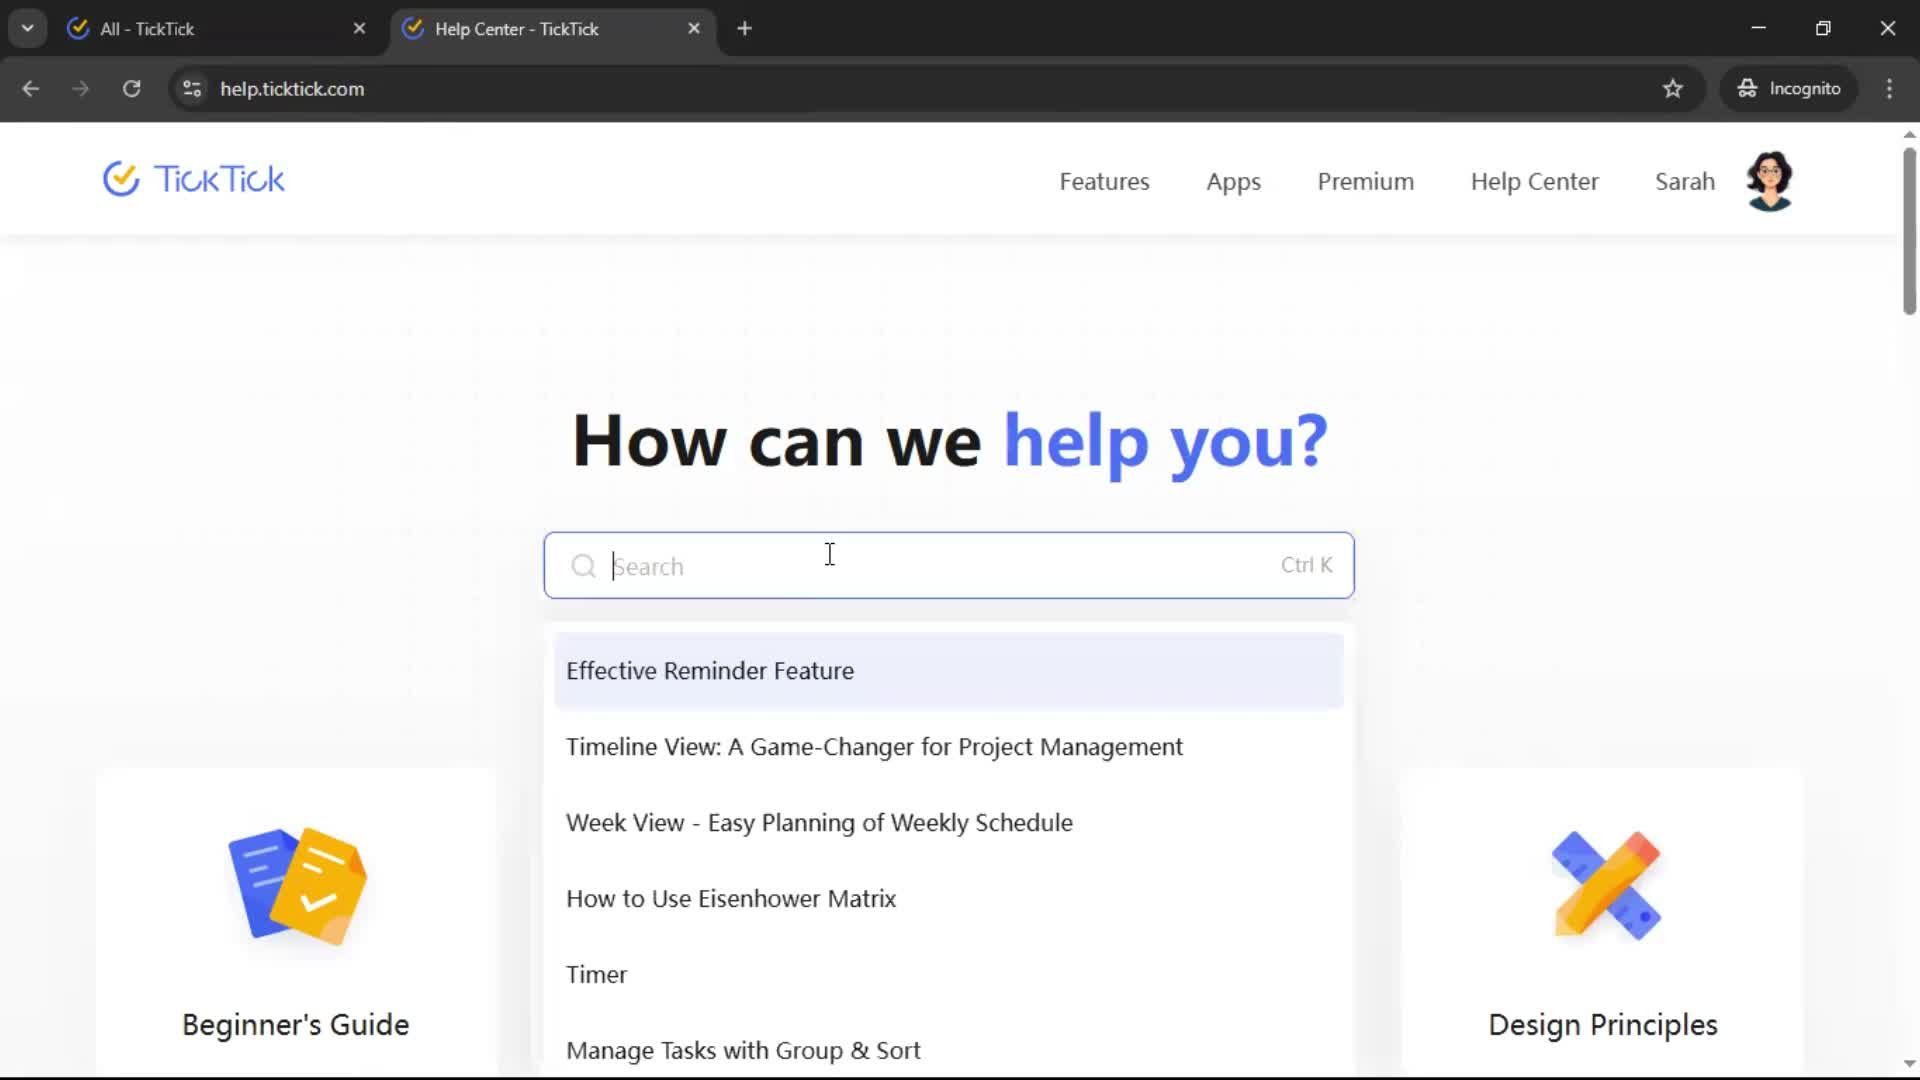1920x1080 pixels.
Task: View site information icon beside URL
Action: tap(192, 89)
